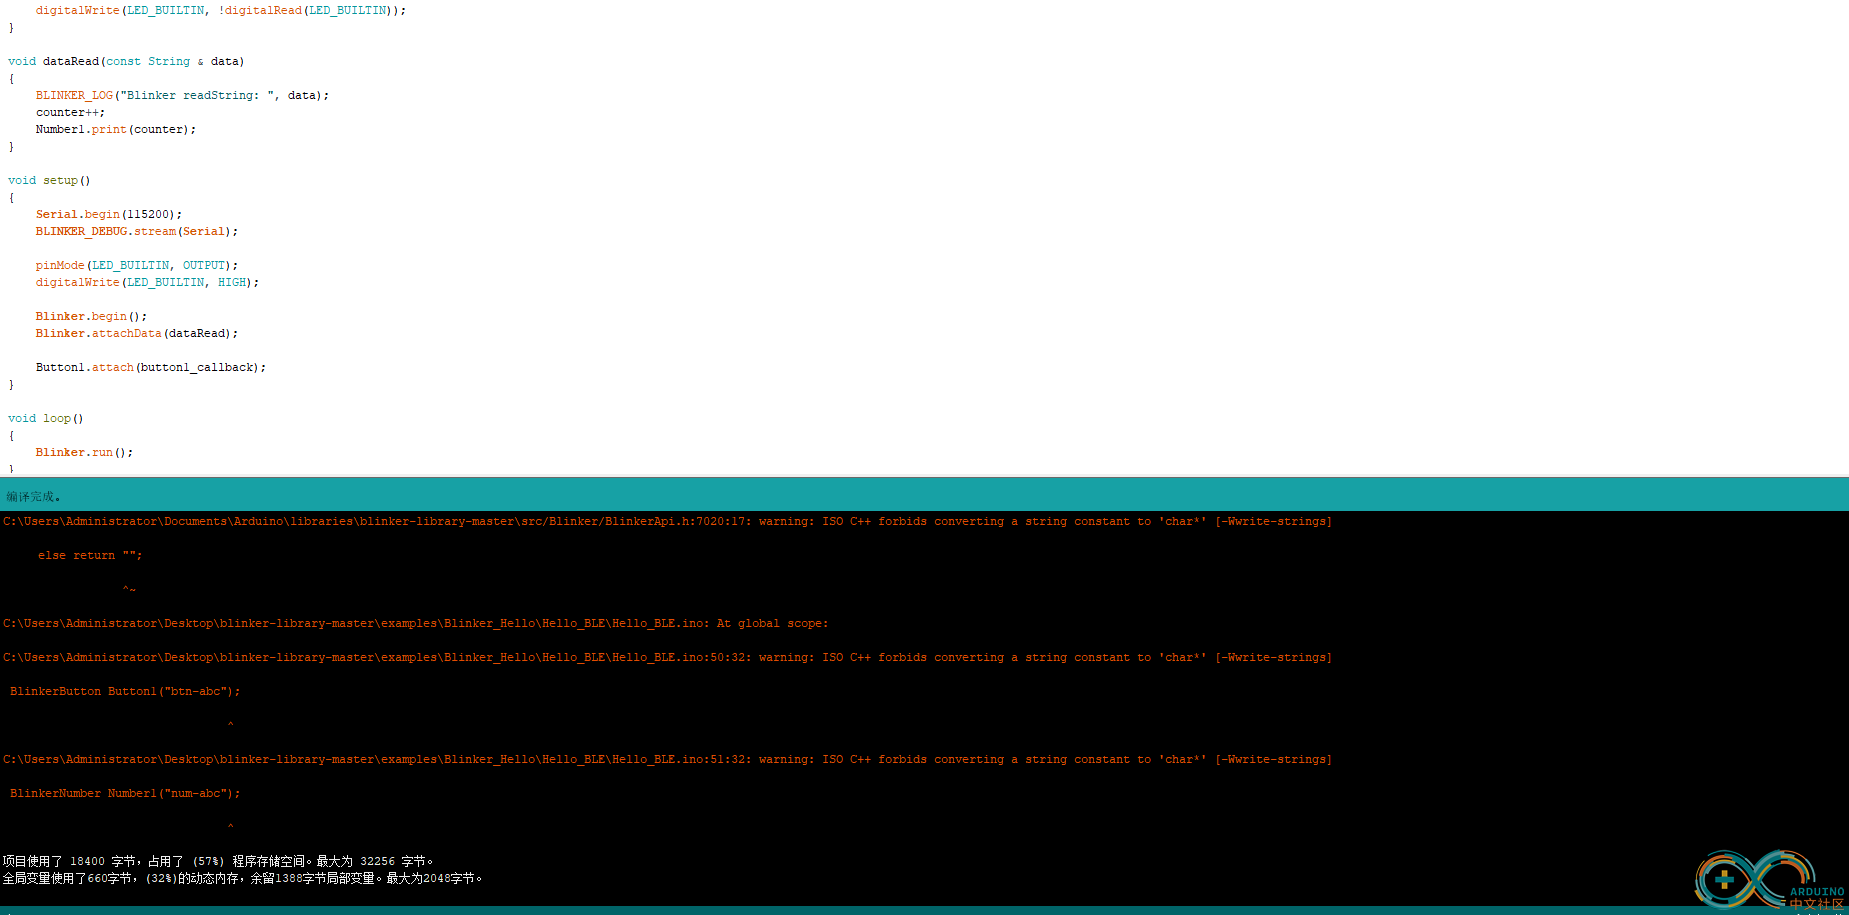Click the 'Blinker.run();' line
The height and width of the screenshot is (915, 1849).
click(84, 452)
